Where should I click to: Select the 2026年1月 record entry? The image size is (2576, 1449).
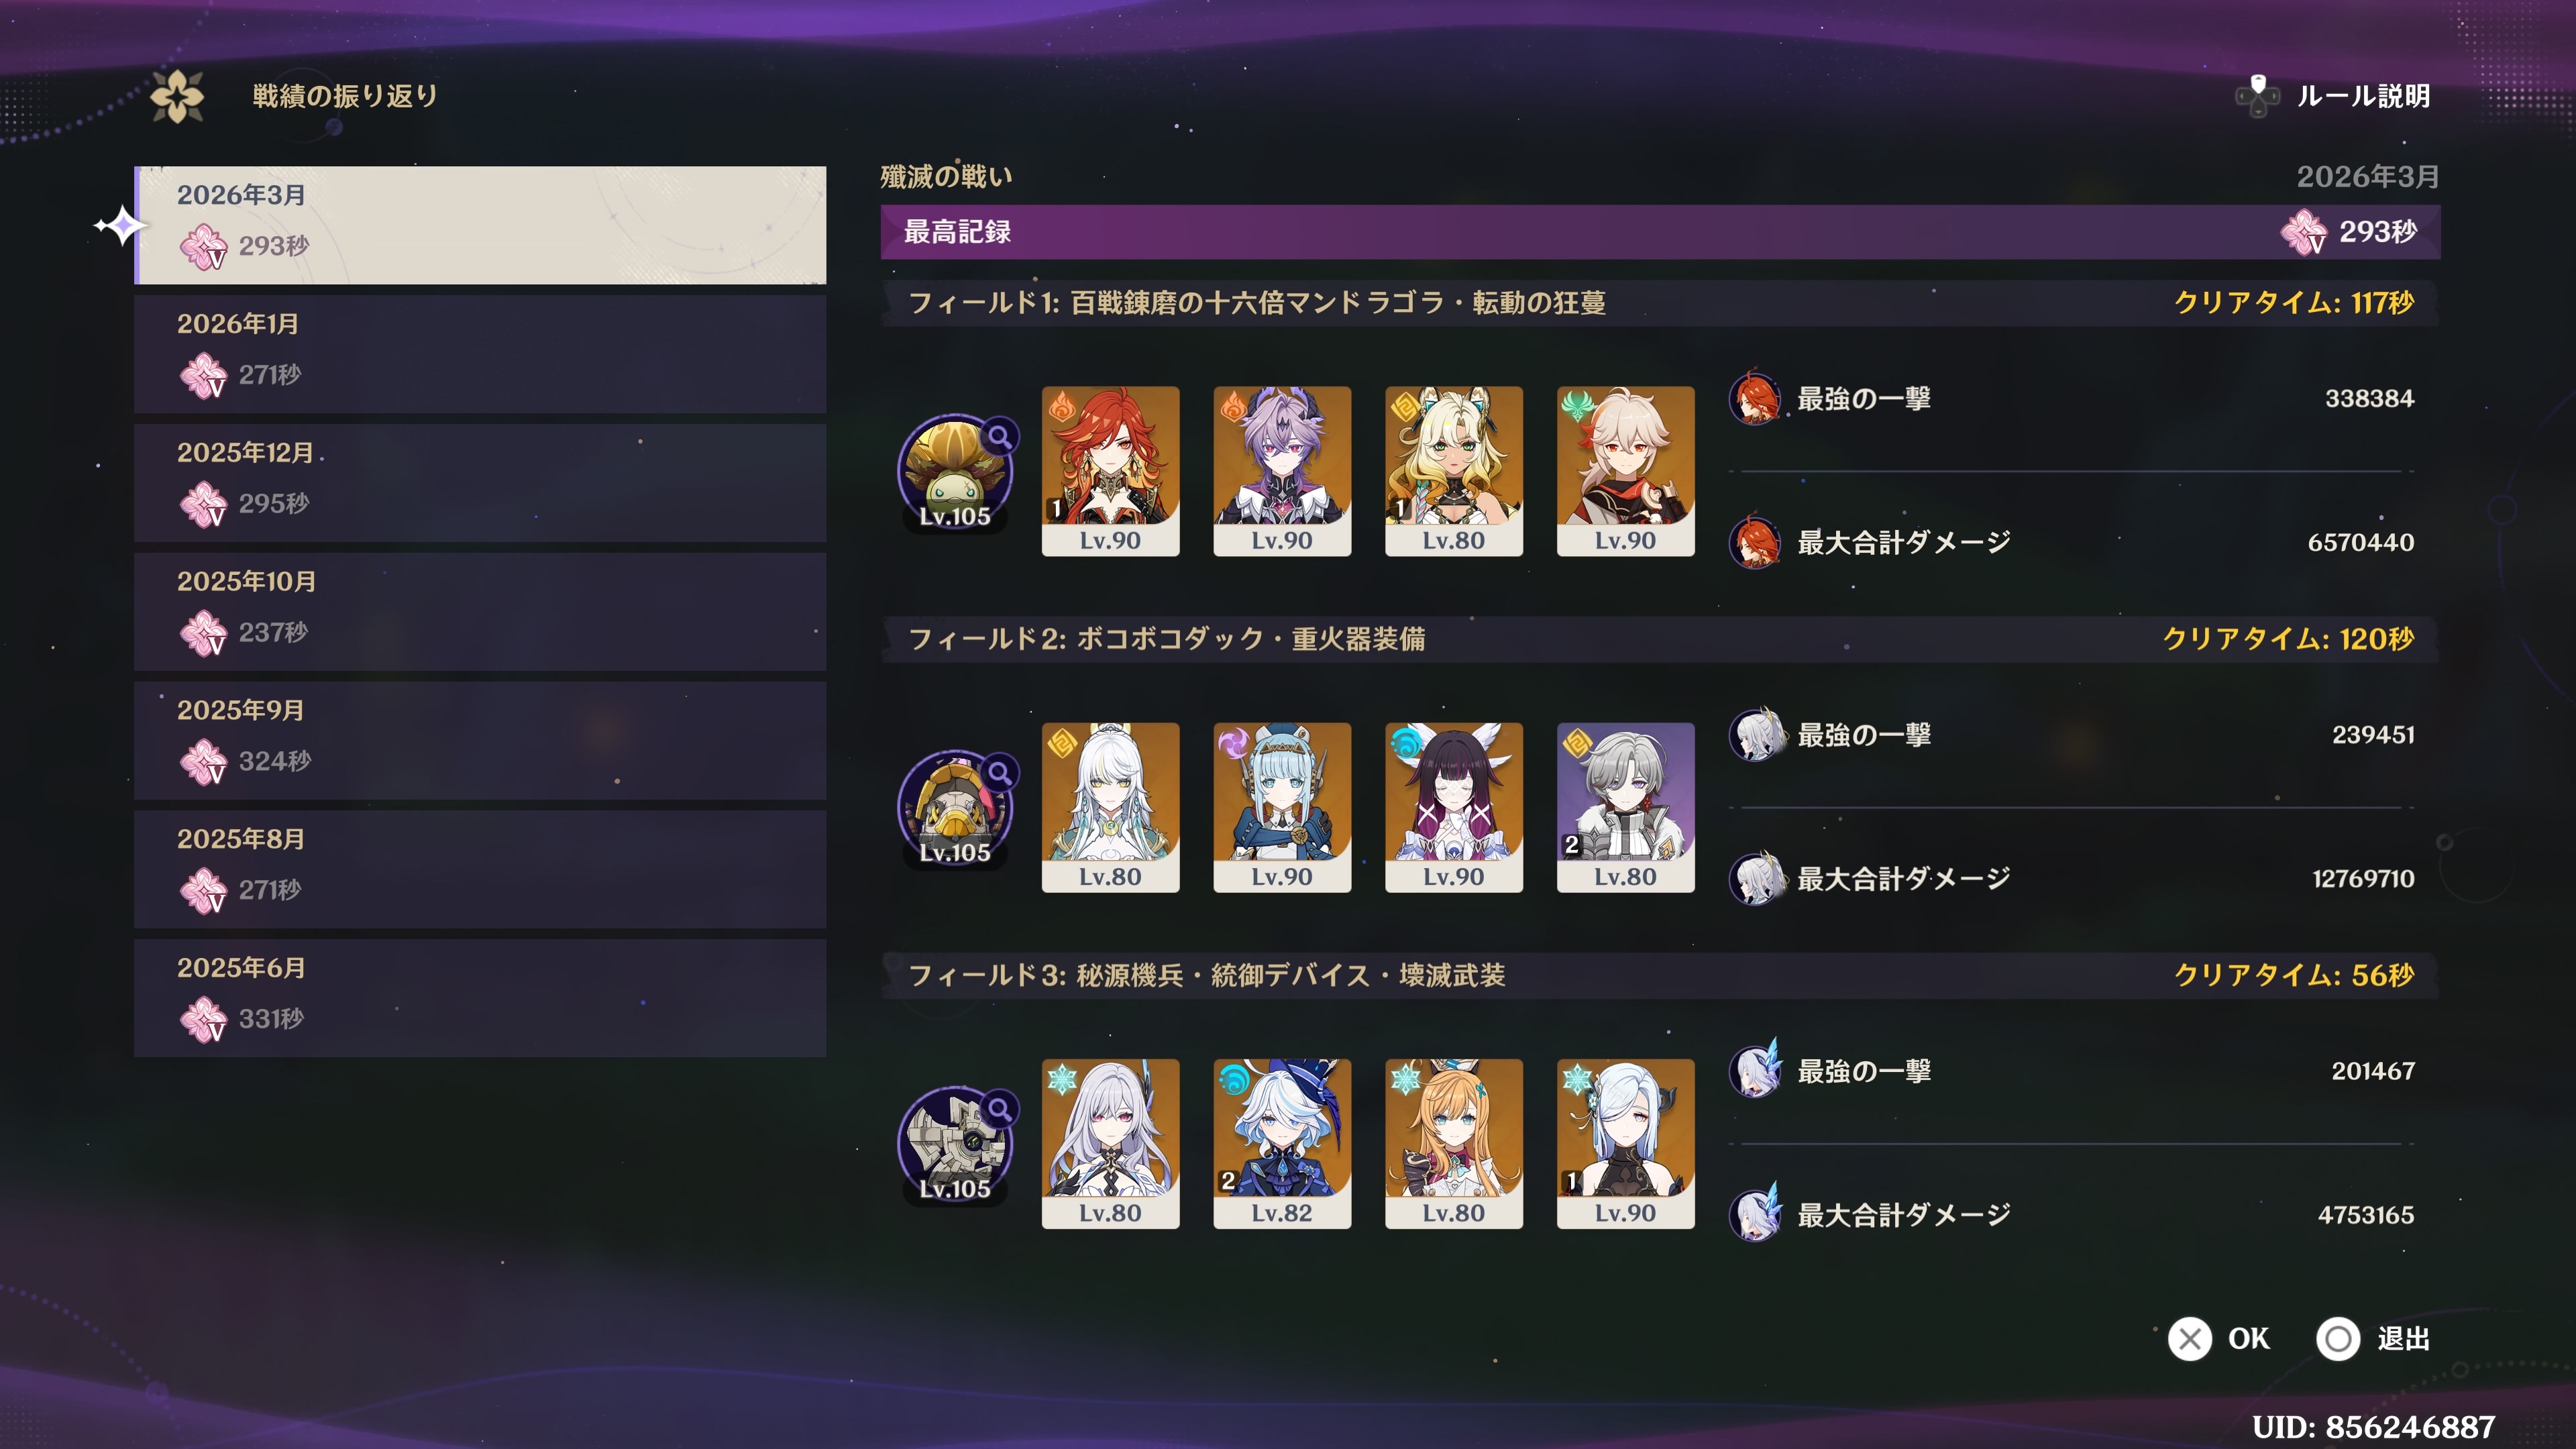coord(480,354)
